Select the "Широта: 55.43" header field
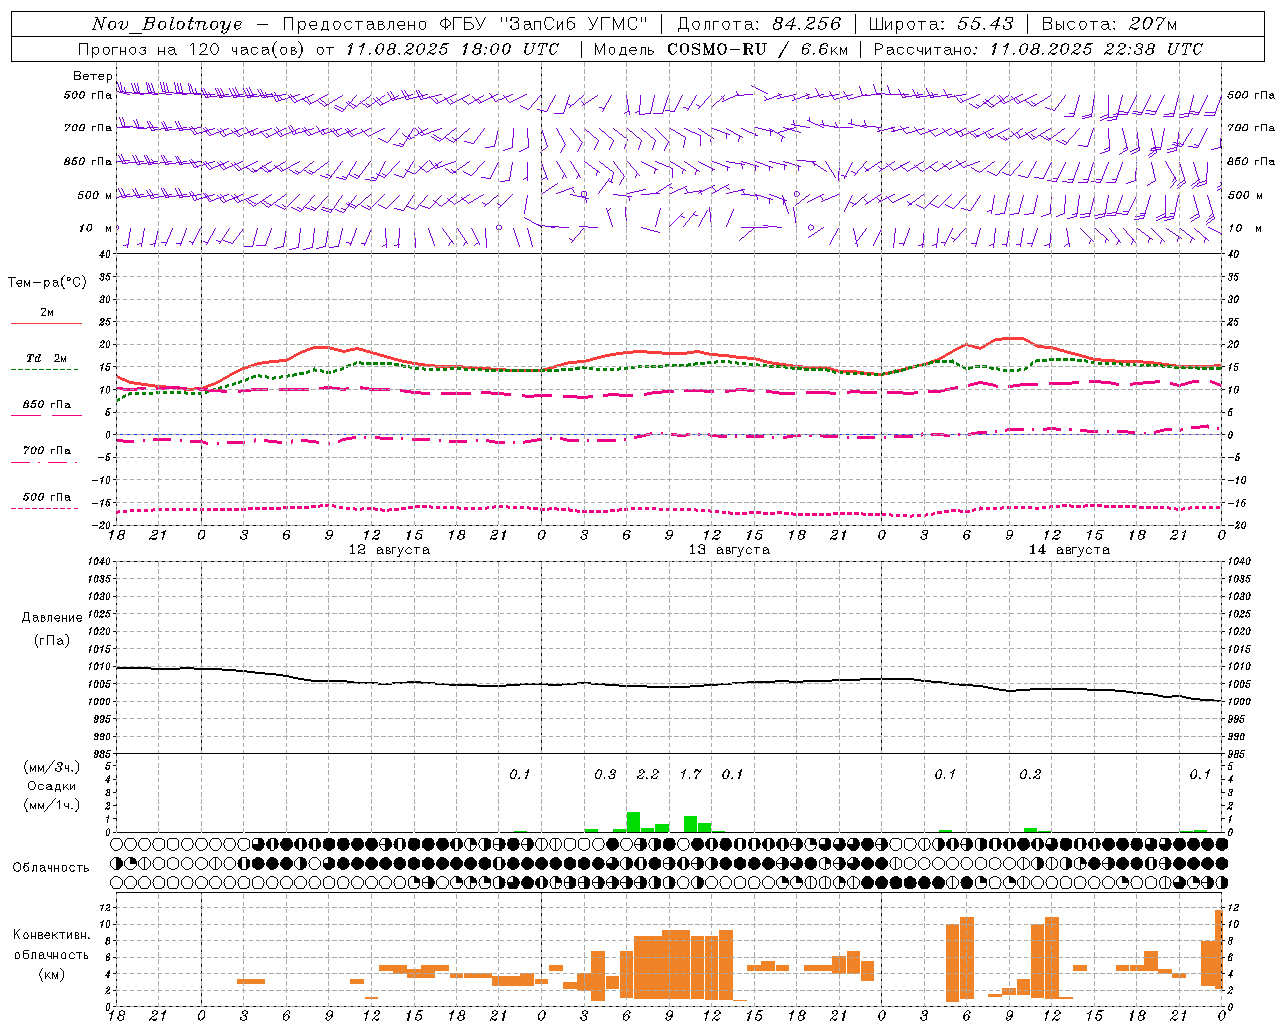The image size is (1280, 1024). tap(940, 24)
